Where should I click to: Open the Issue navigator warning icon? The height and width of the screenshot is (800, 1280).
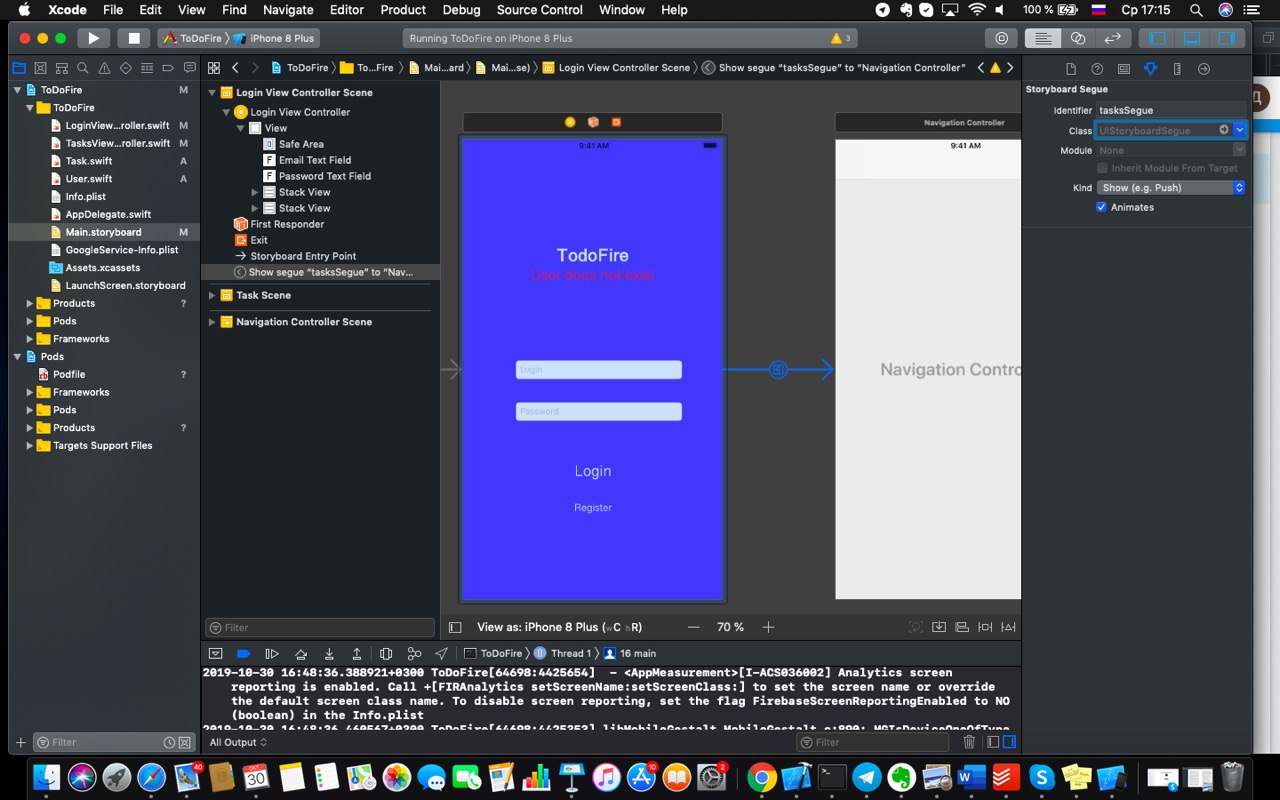tap(104, 68)
